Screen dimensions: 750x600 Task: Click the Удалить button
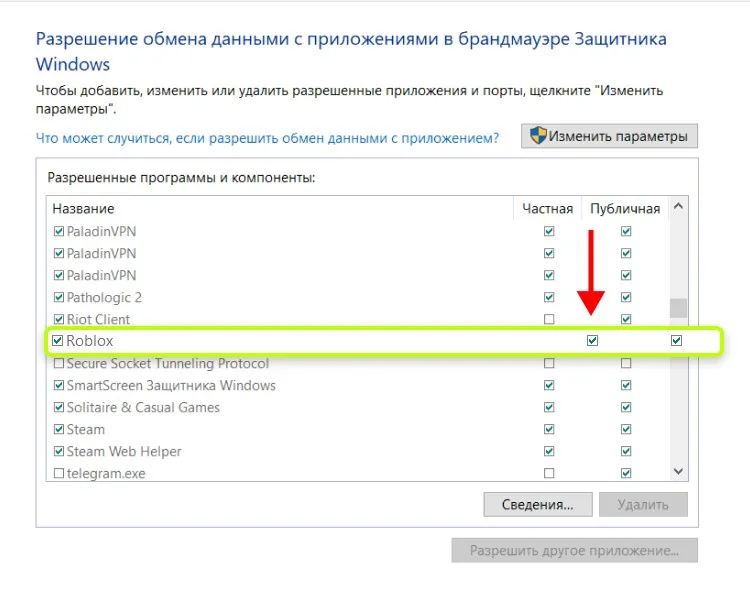643,504
